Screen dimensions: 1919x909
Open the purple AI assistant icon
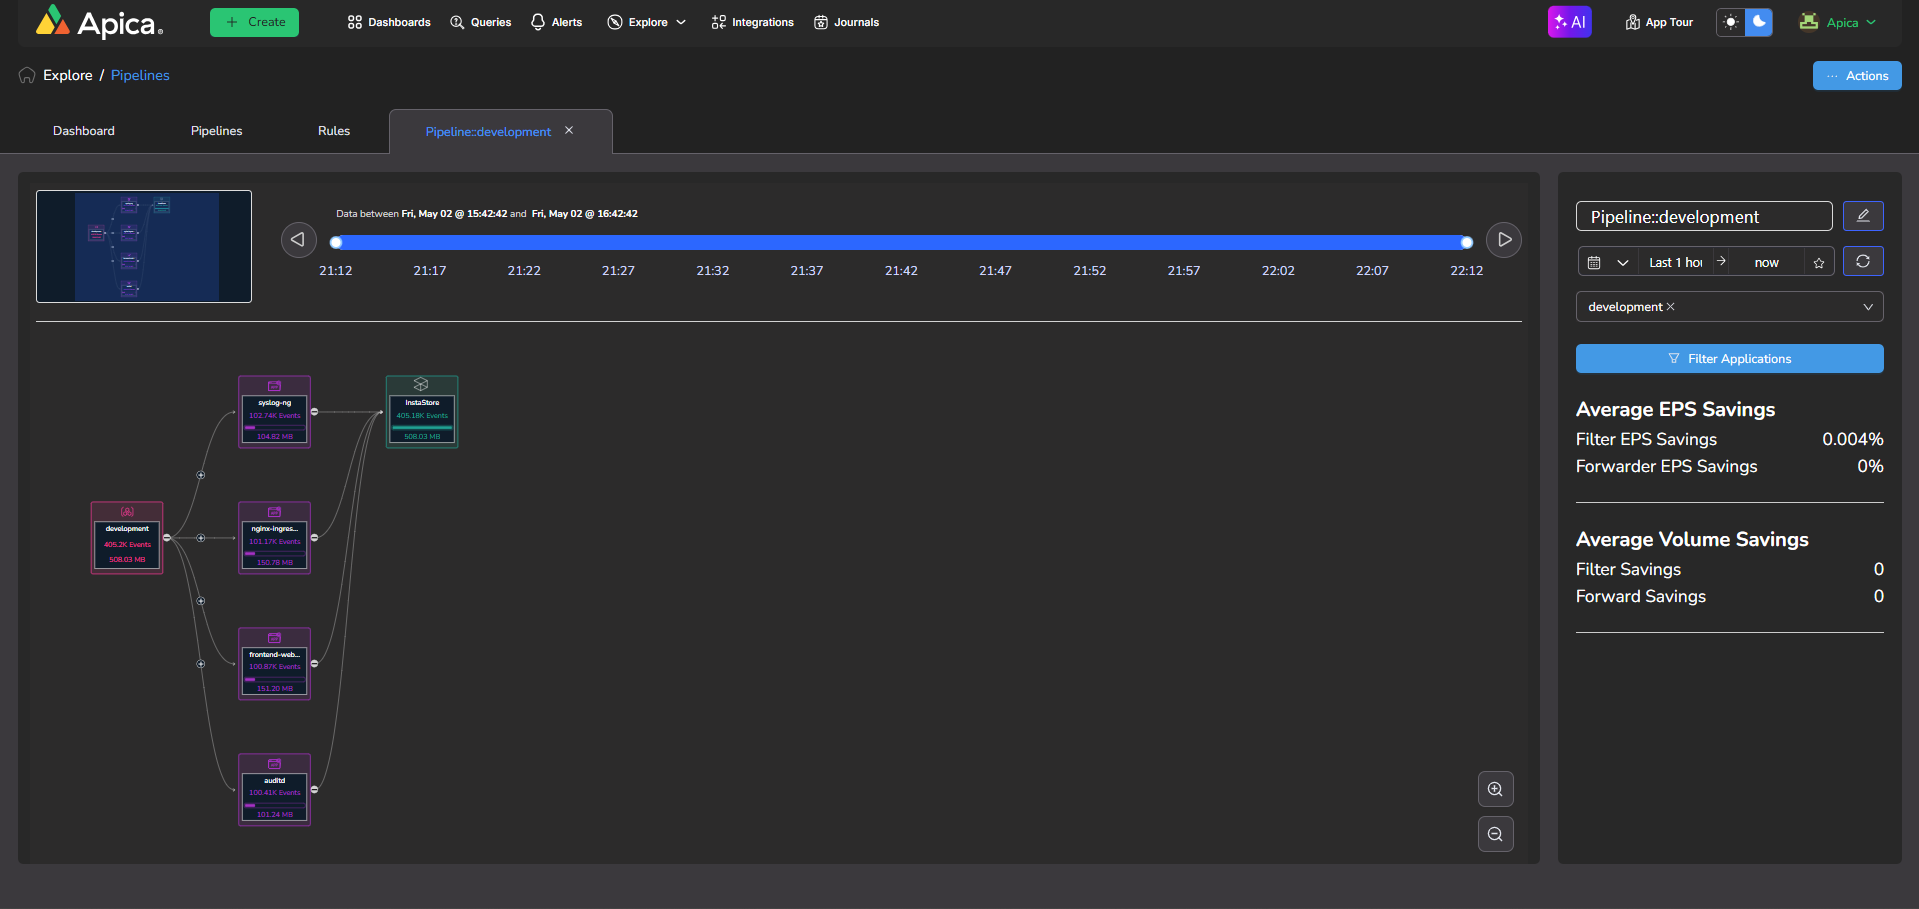tap(1569, 22)
